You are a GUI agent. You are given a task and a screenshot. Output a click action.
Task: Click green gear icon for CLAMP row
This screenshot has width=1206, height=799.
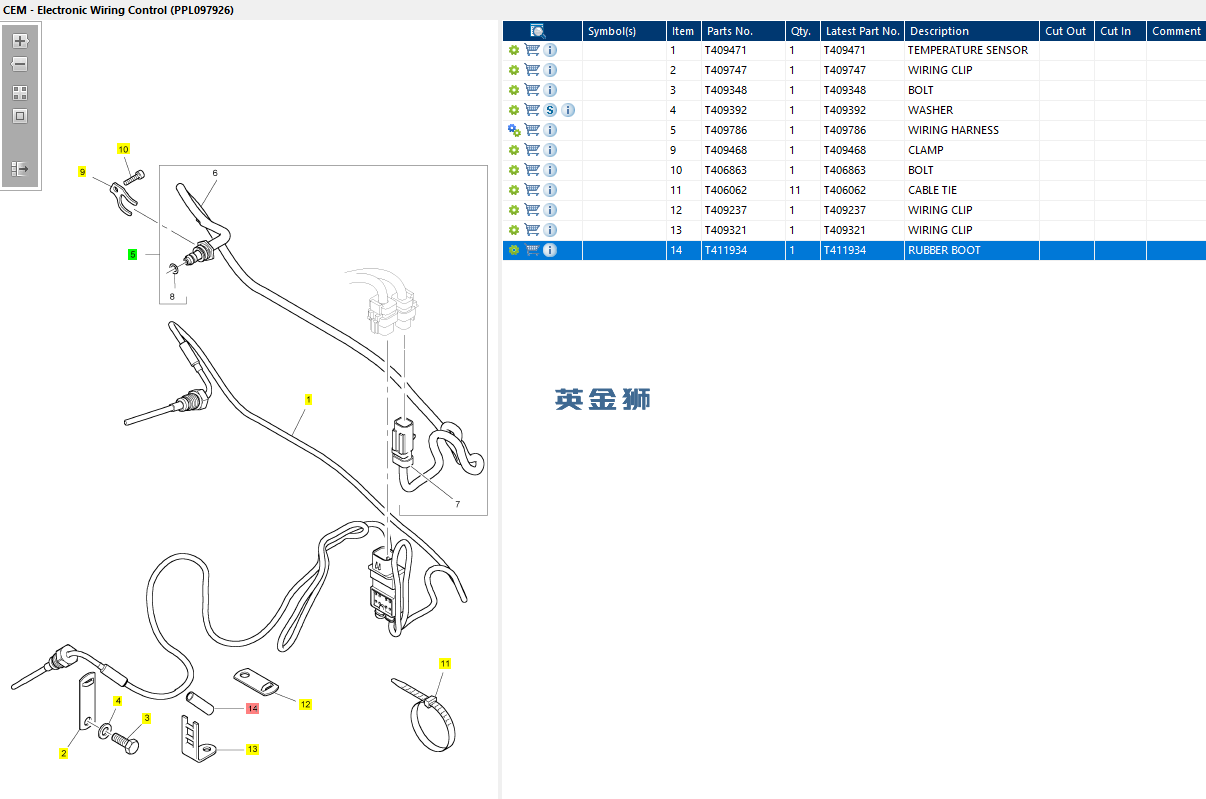point(514,150)
